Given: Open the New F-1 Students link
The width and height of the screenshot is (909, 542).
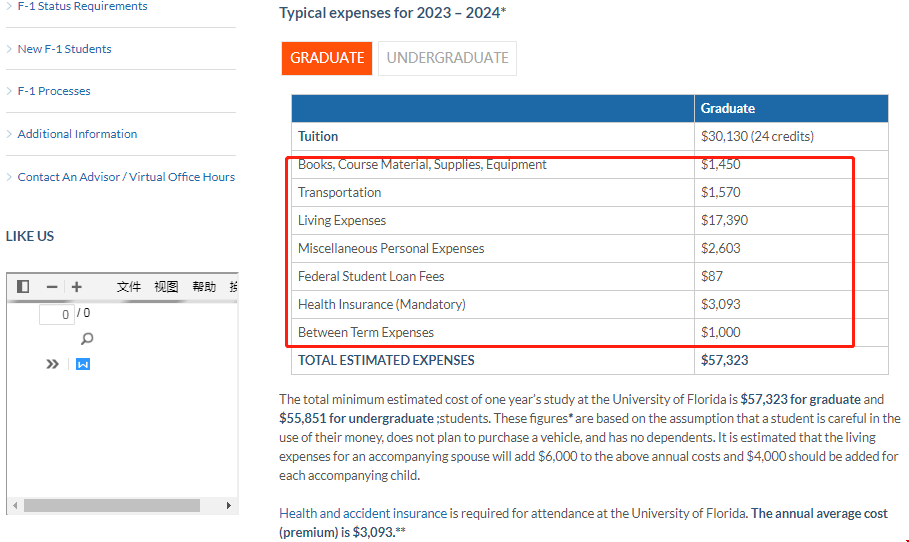Looking at the screenshot, I should tap(64, 49).
